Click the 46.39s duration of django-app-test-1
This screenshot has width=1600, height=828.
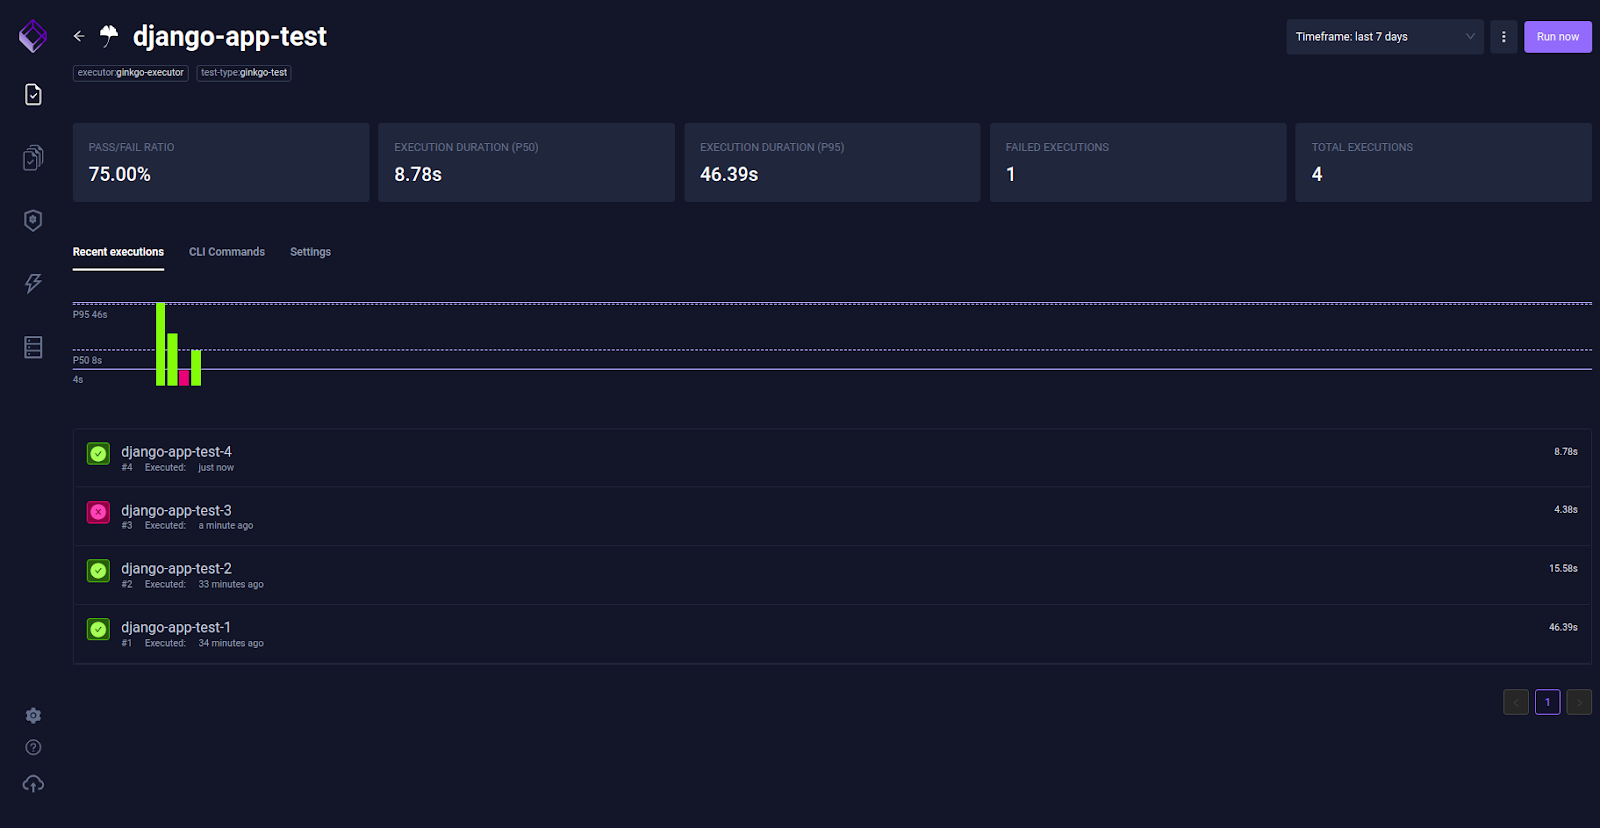click(x=1563, y=627)
